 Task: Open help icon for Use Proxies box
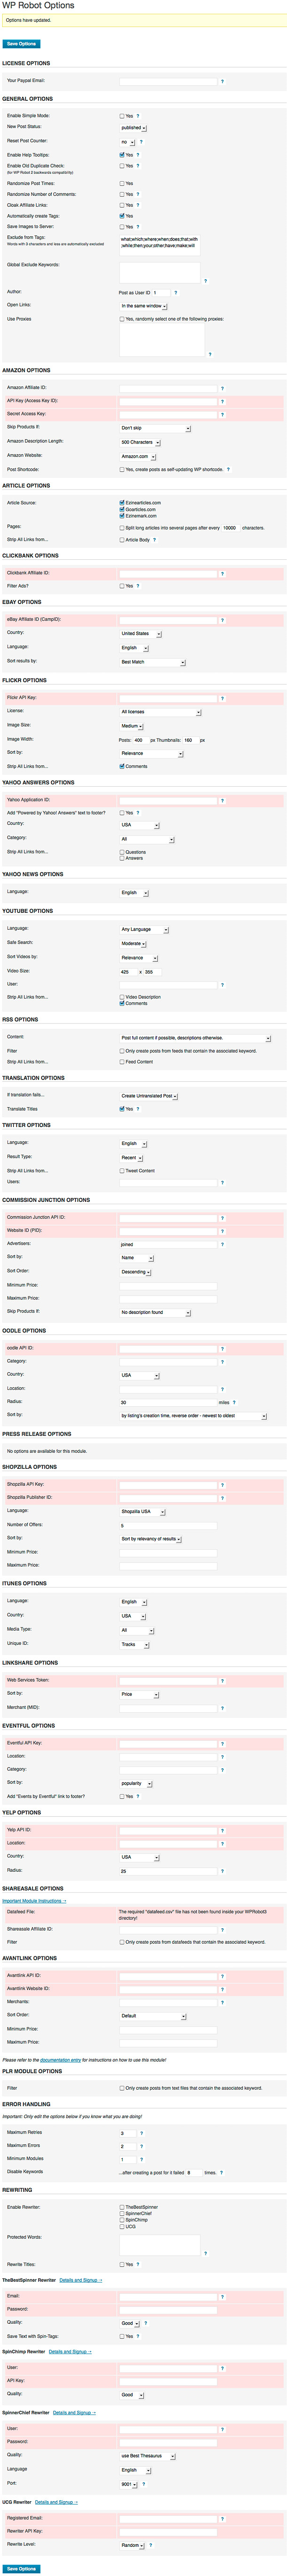[x=210, y=354]
